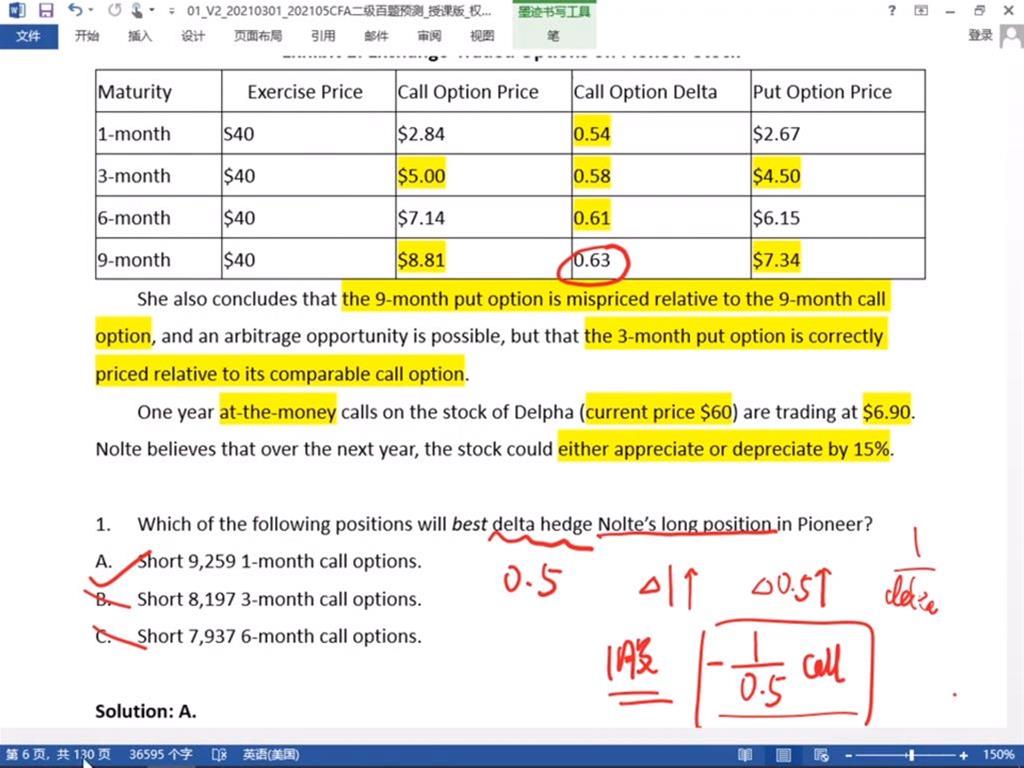Viewport: 1024px width, 768px height.
Task: Click the zoom slider handle
Action: click(910, 755)
